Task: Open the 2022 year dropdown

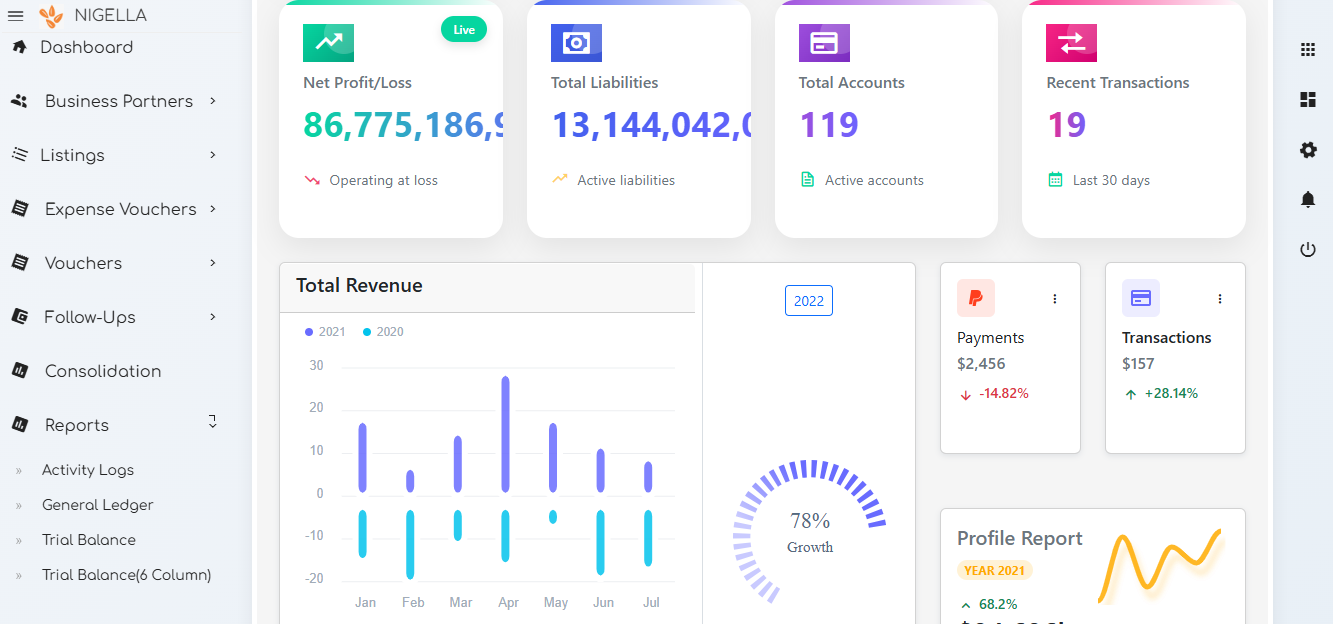Action: pyautogui.click(x=808, y=301)
